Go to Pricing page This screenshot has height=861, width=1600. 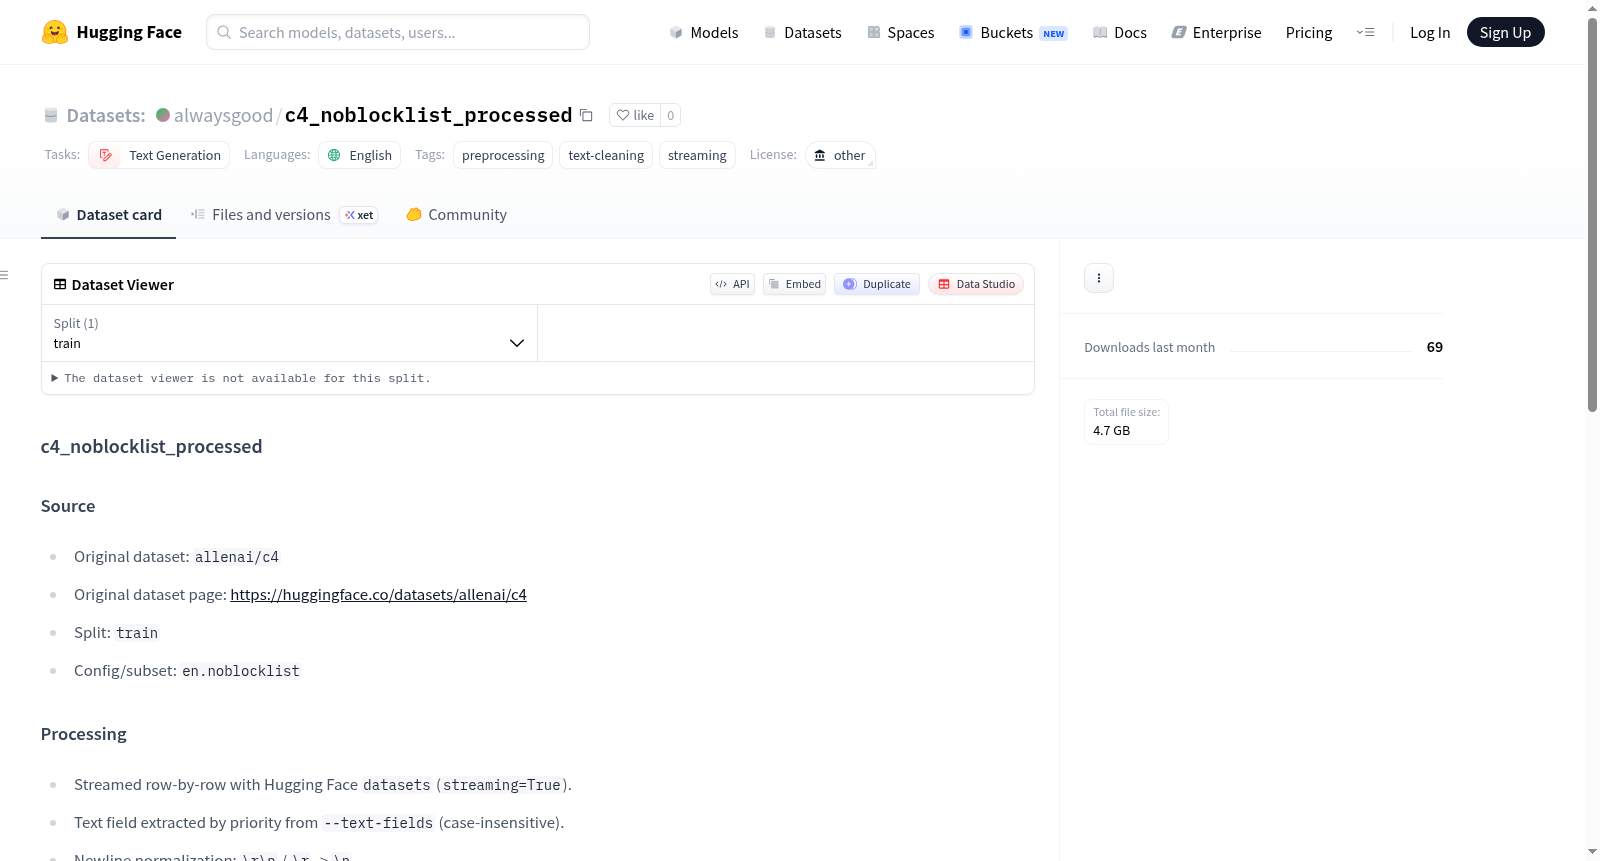pyautogui.click(x=1309, y=32)
